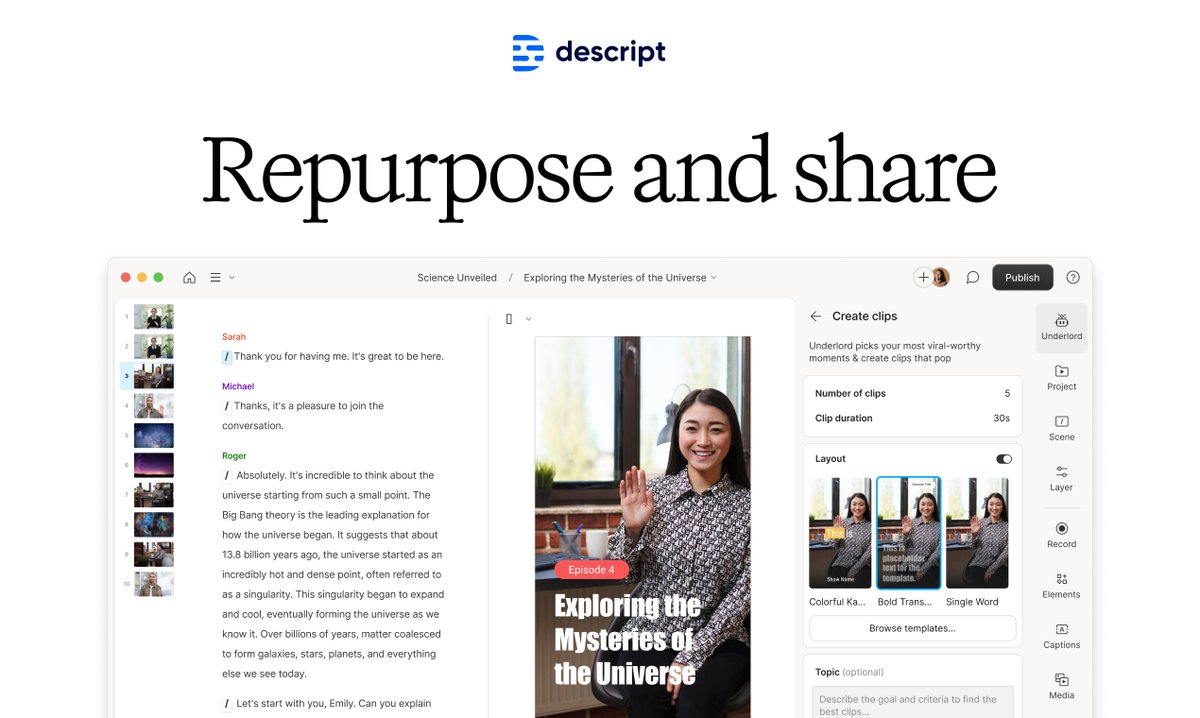1200x718 pixels.
Task: Click the Sarah speaker label
Action: pyautogui.click(x=234, y=337)
